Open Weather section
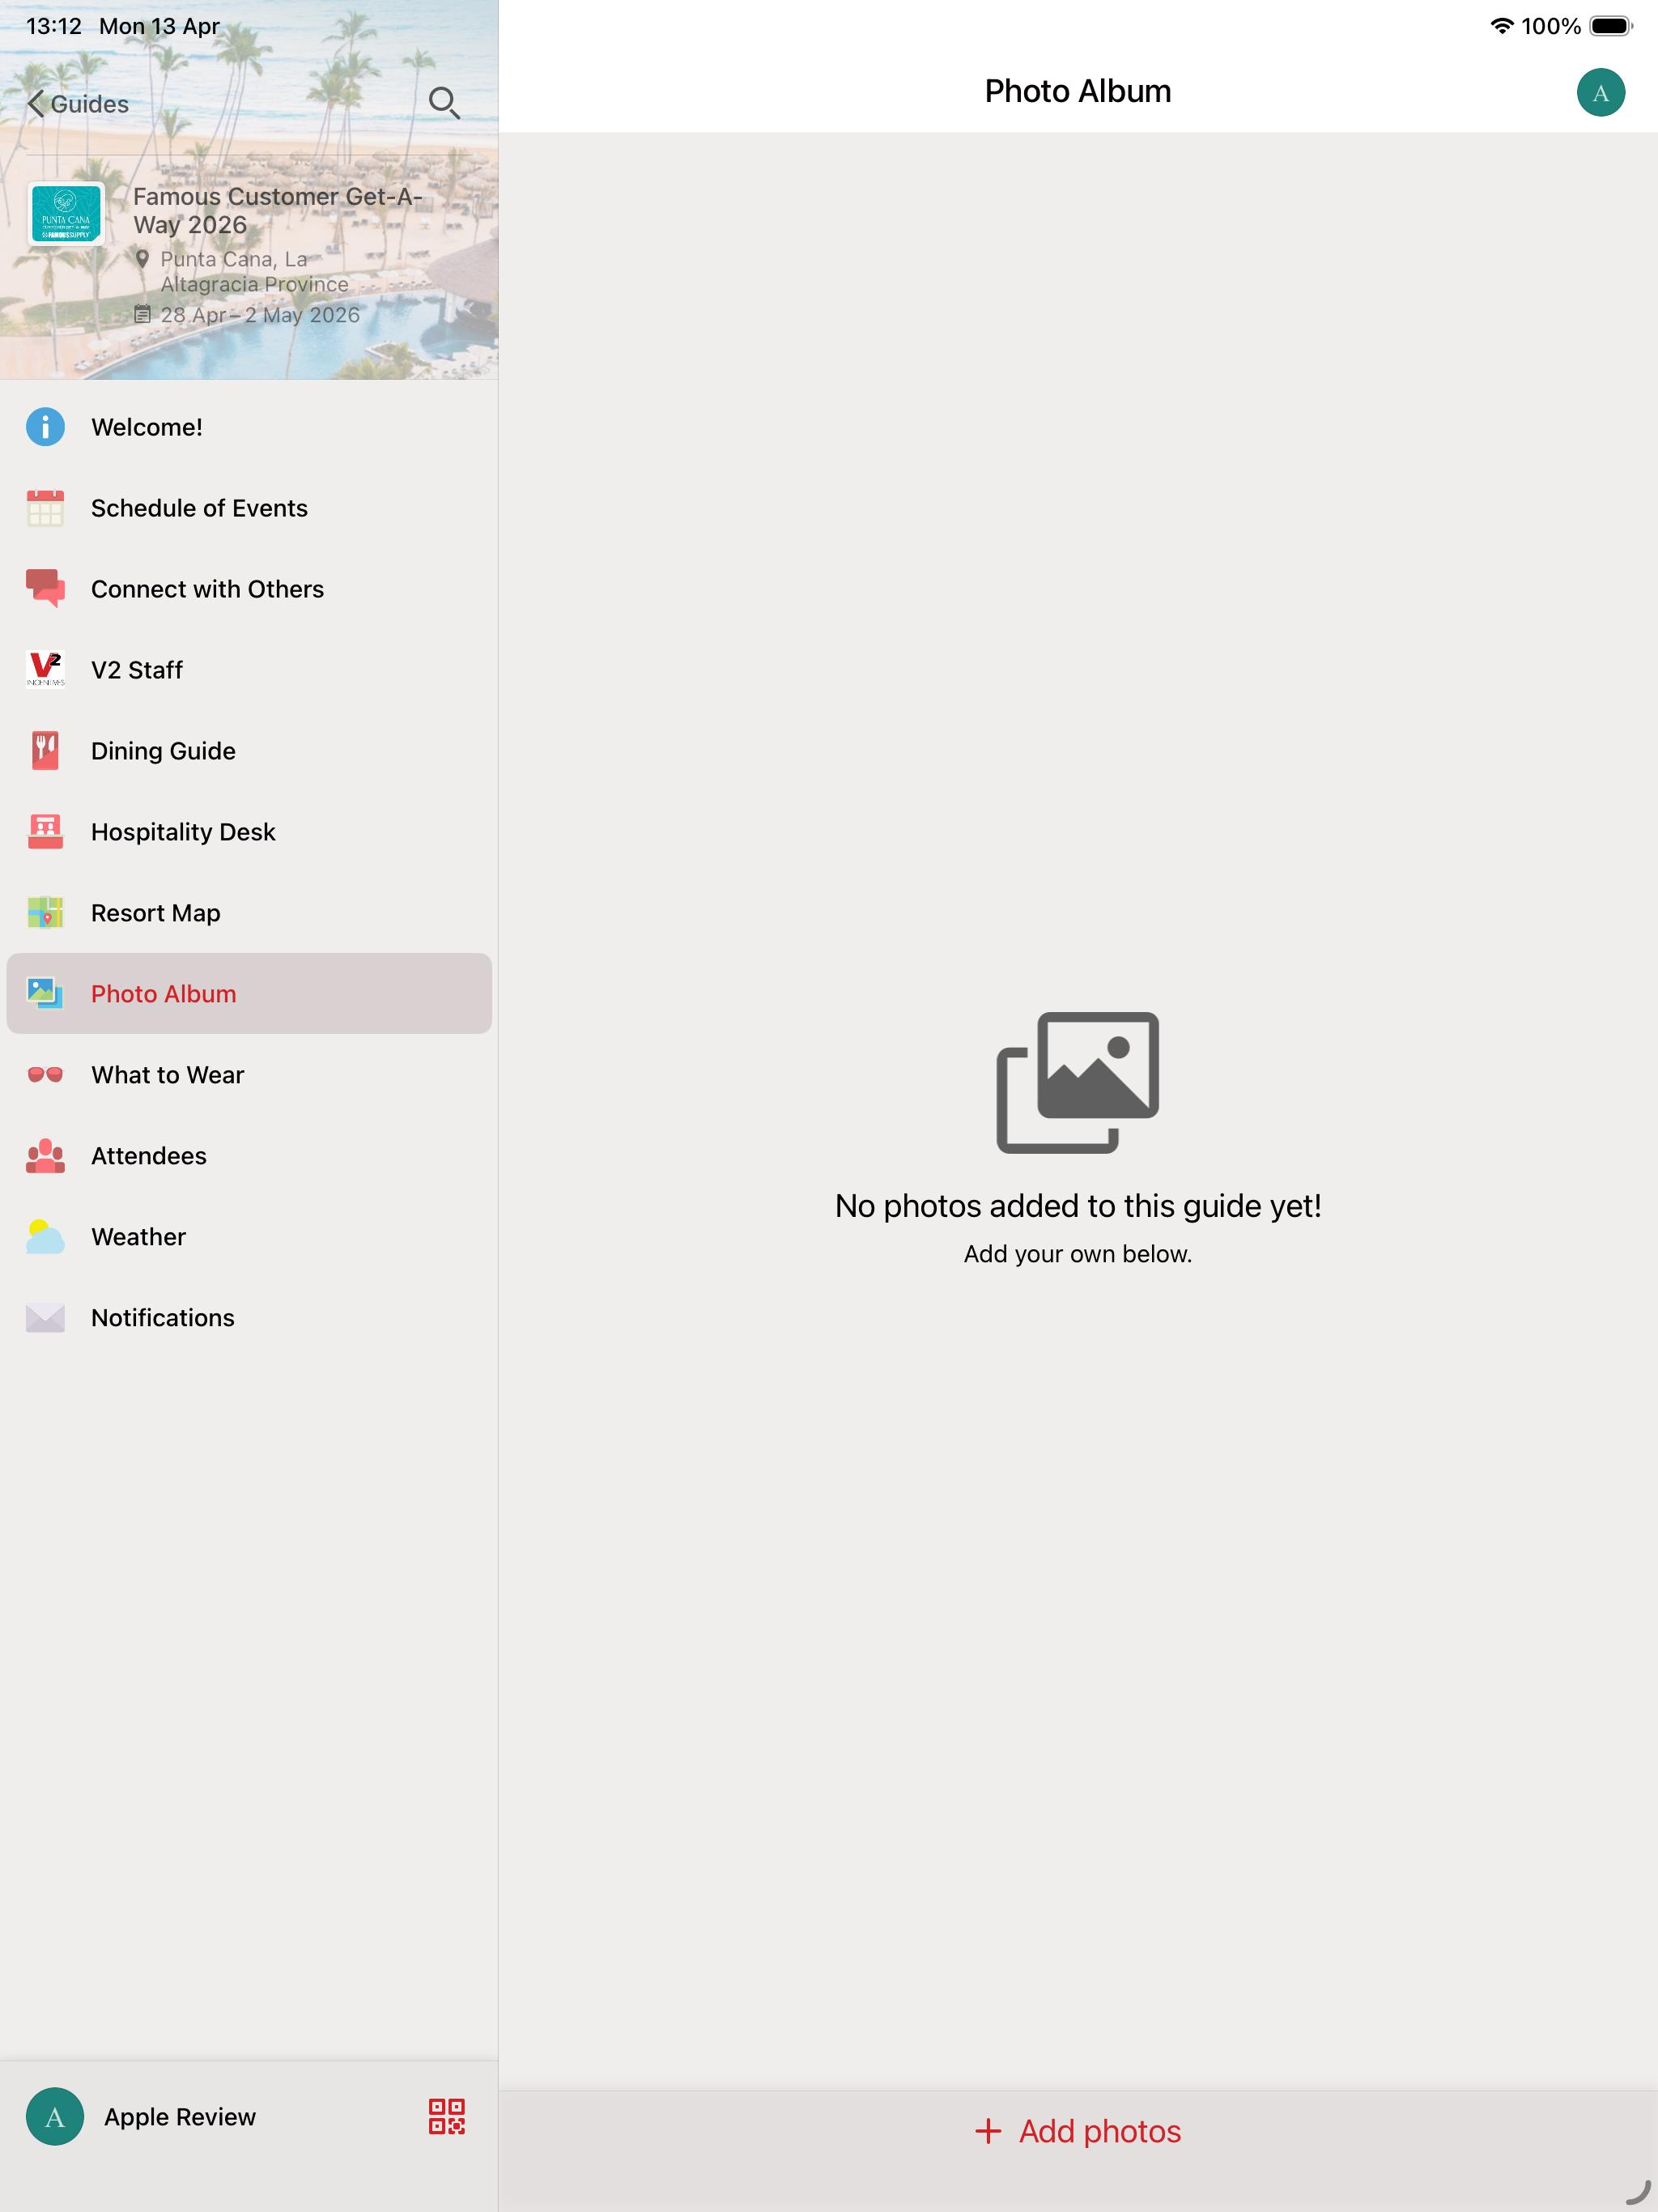This screenshot has height=2212, width=1658. tap(249, 1237)
